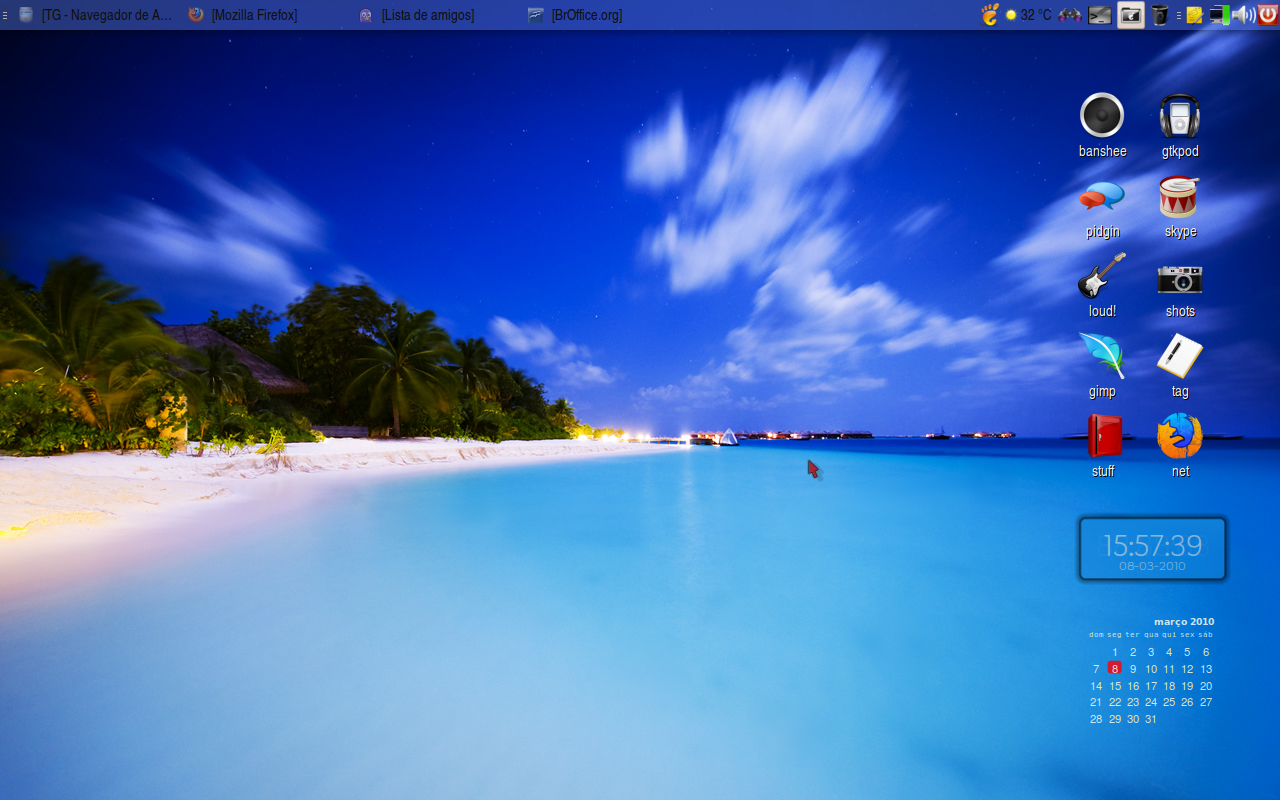Viewport: 1280px width, 800px height.
Task: Select day 15 in março calendar
Action: coord(1115,686)
